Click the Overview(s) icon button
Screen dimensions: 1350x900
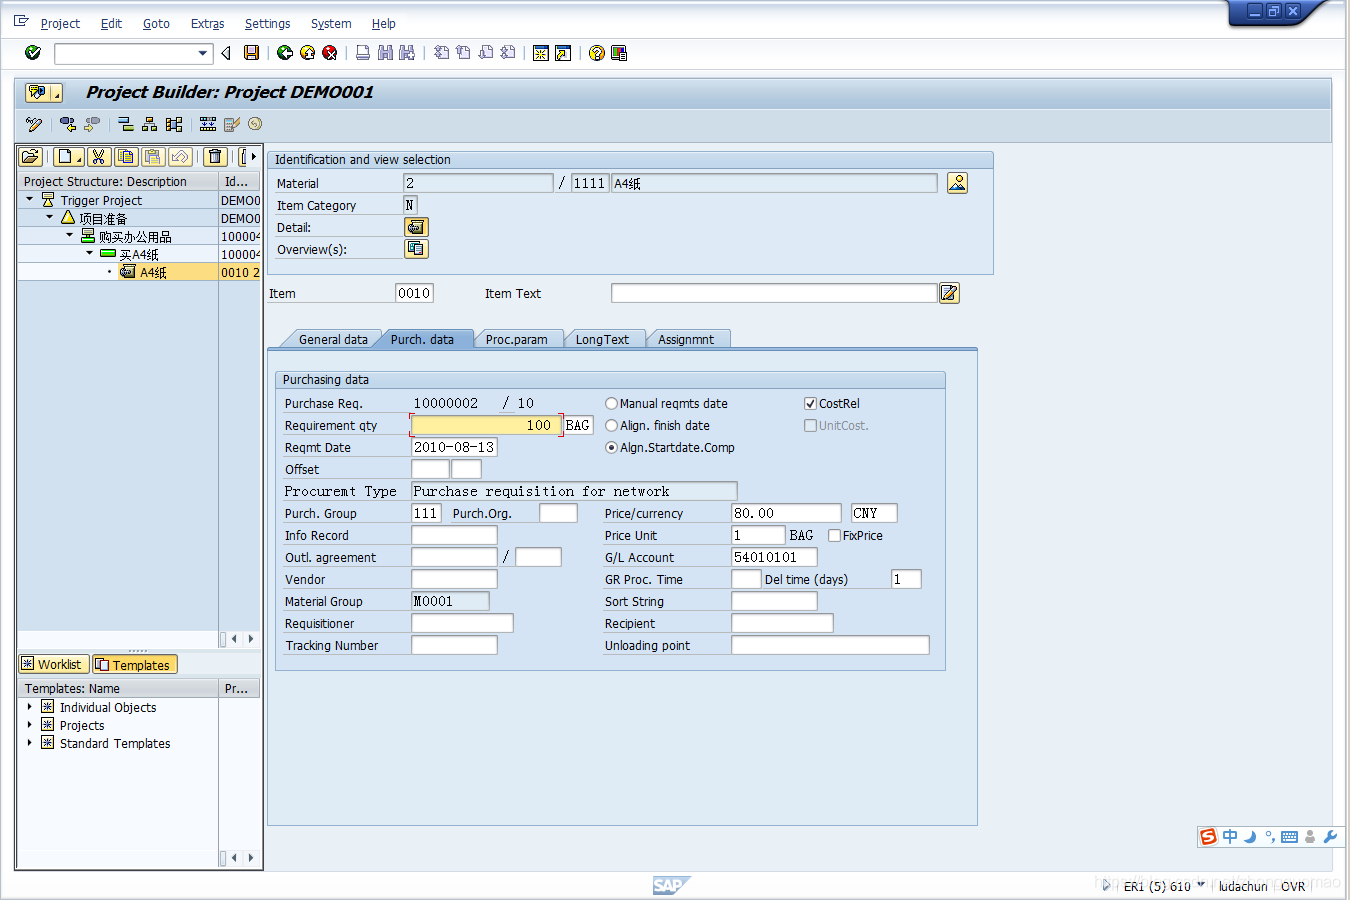point(416,249)
